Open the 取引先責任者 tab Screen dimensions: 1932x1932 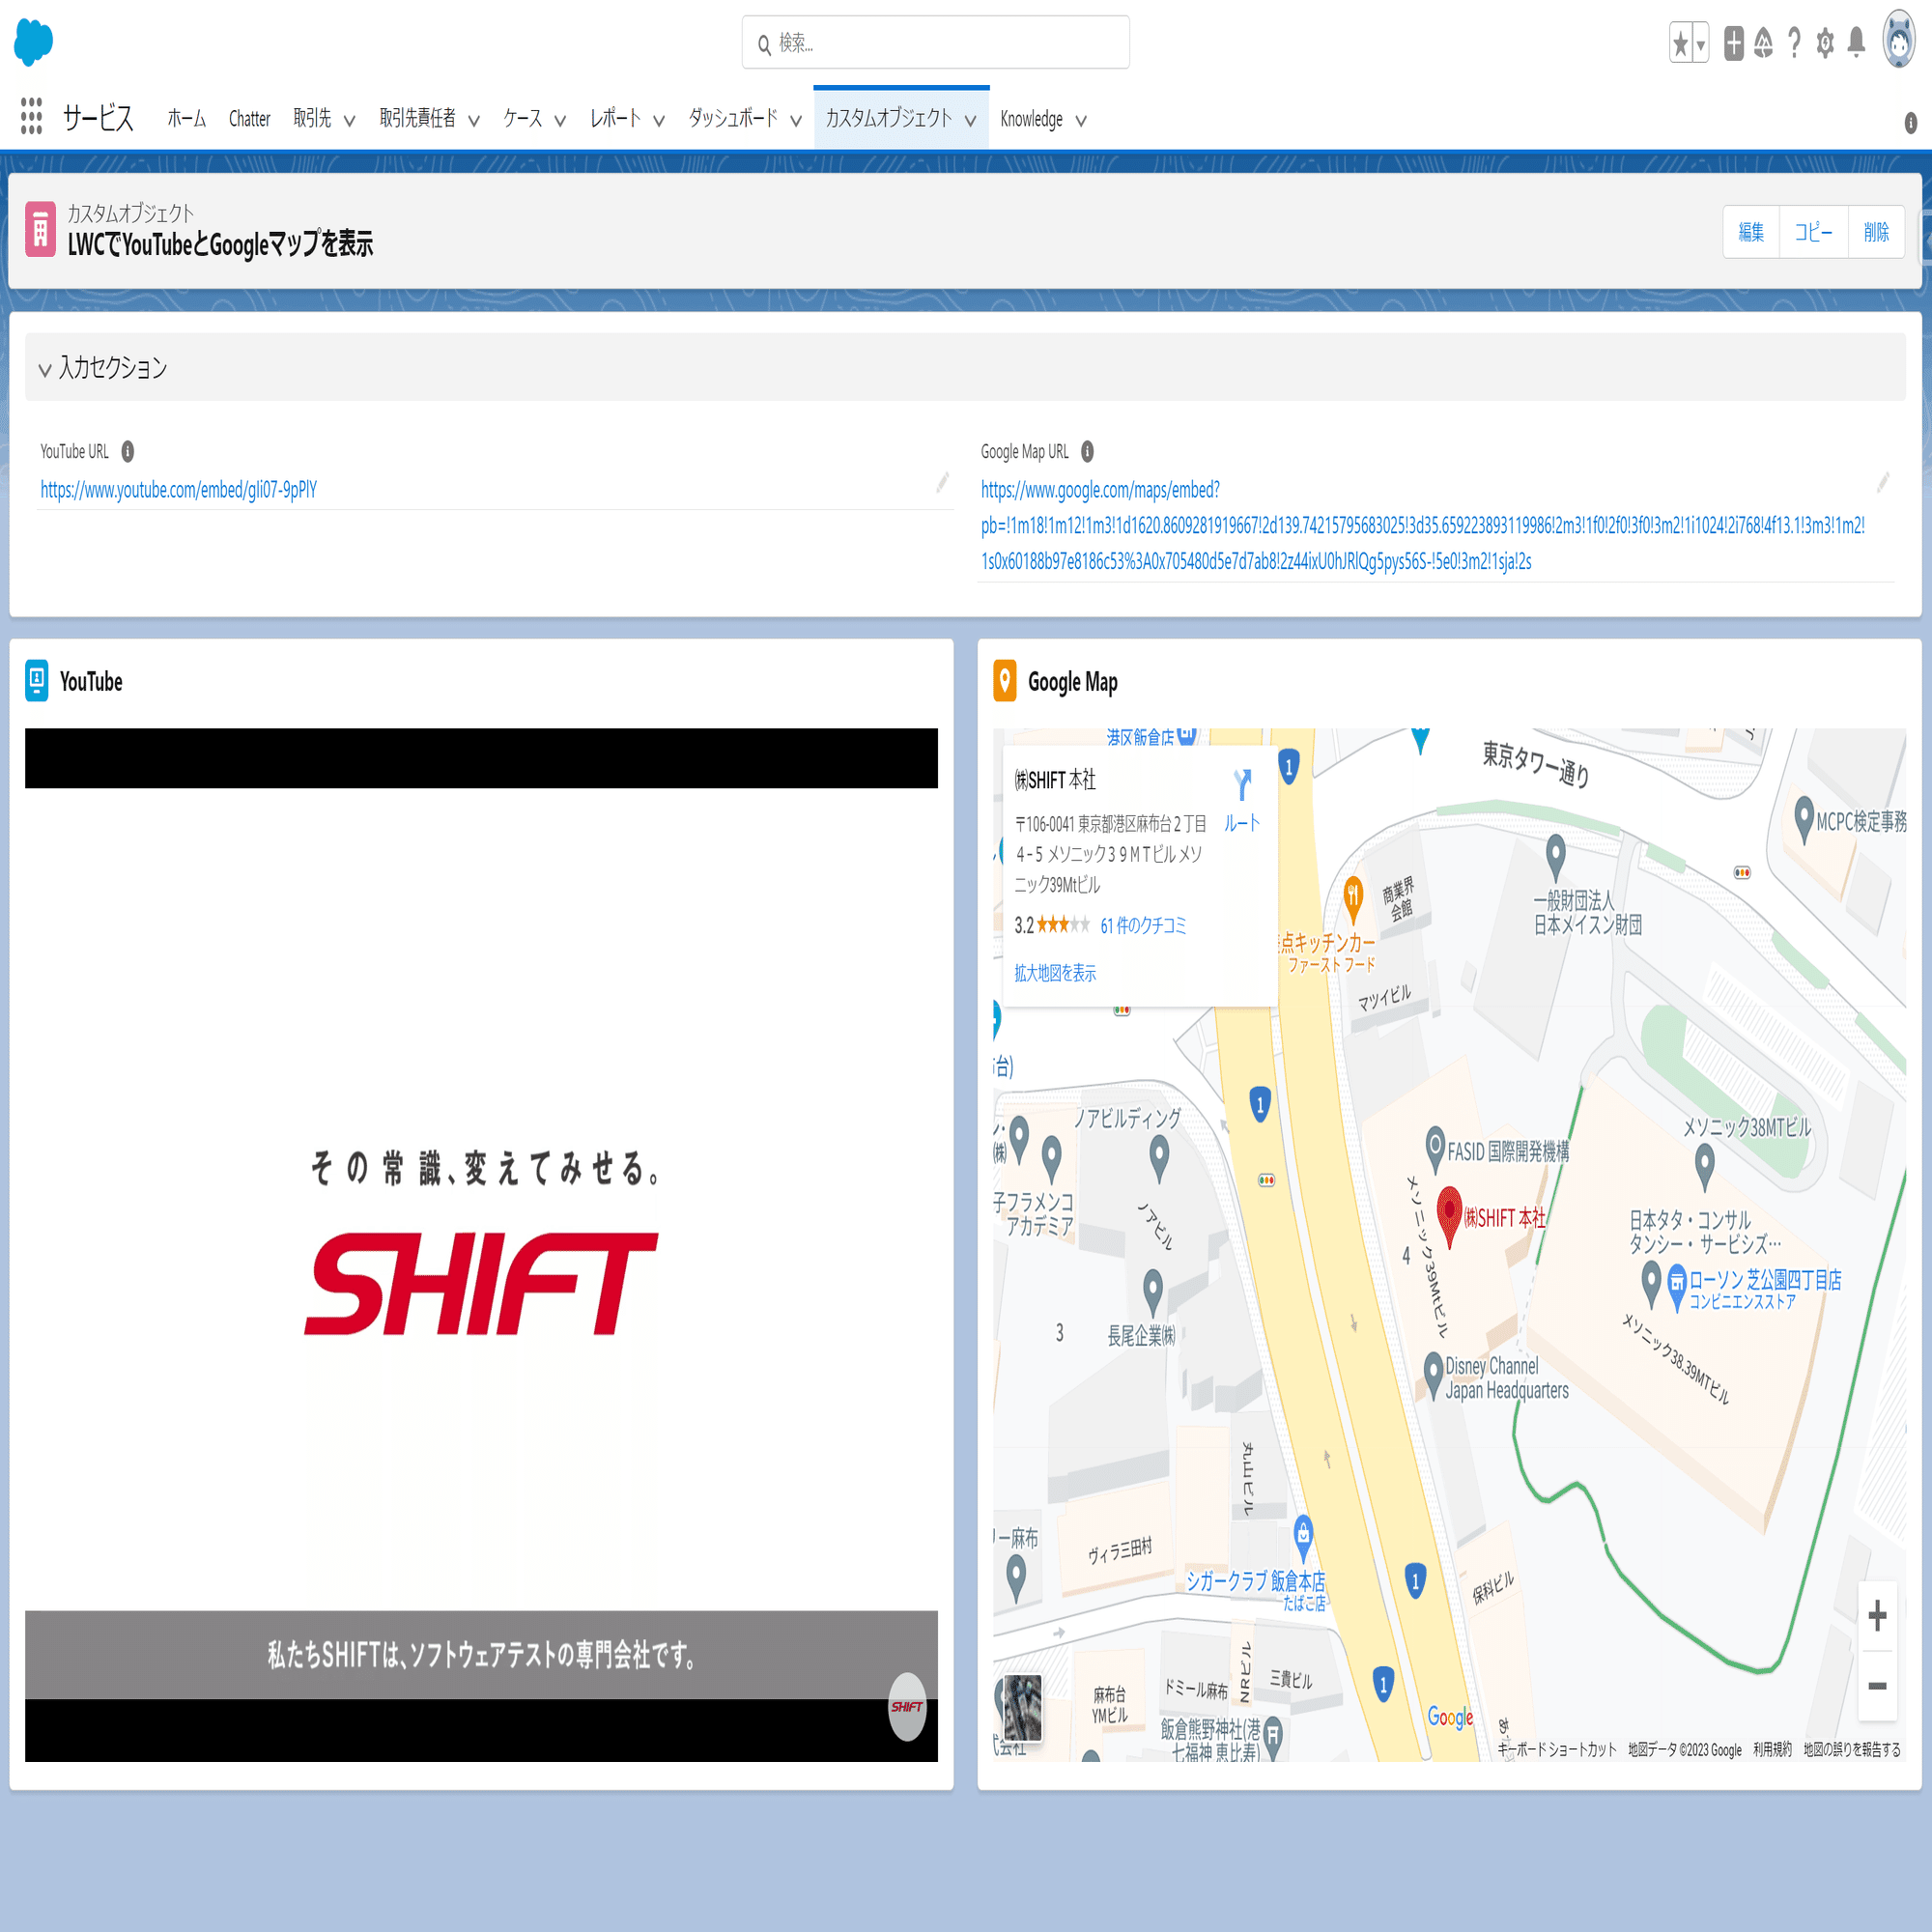click(x=417, y=118)
